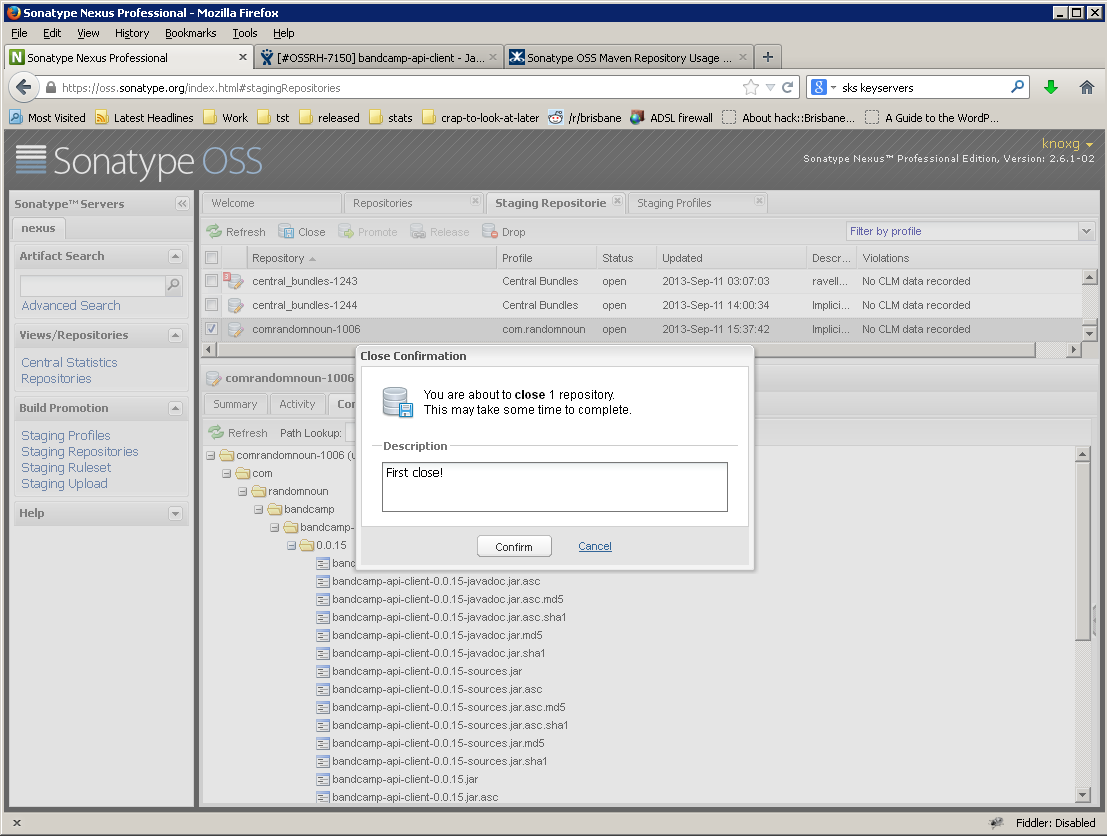Screen dimensions: 1107x836
Task: Open the Summary tab of comrandomnoun-1006
Action: point(235,405)
